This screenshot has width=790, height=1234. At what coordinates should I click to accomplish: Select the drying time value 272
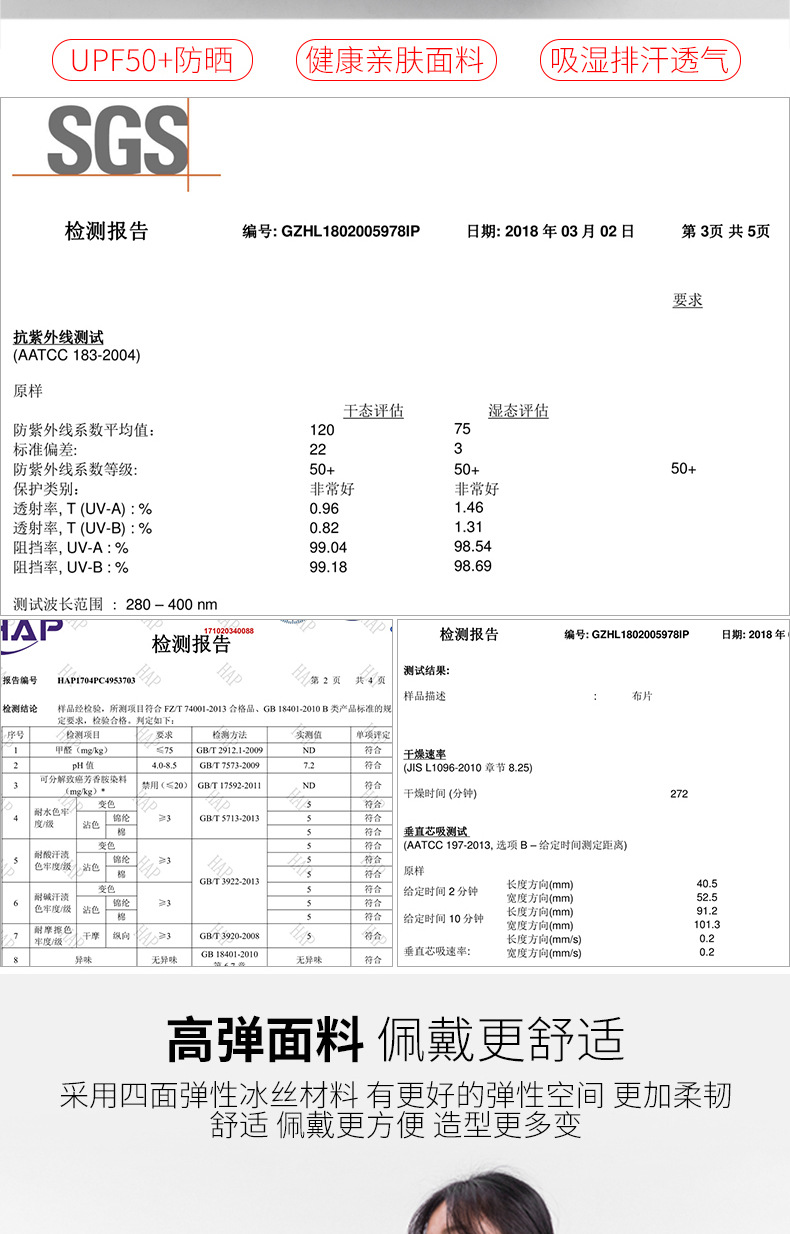679,794
